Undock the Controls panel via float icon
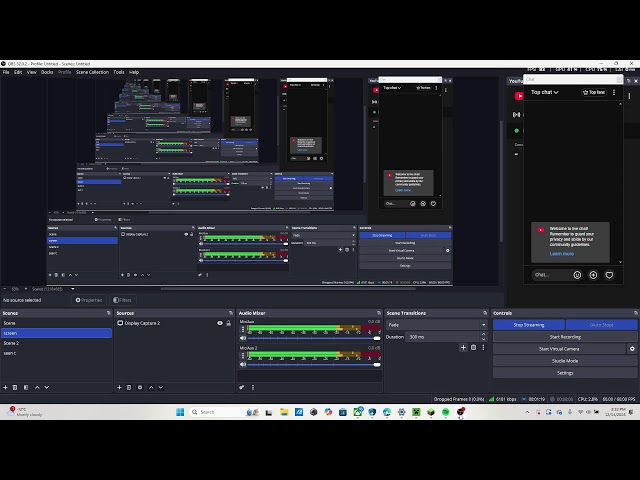640x480 pixels. click(x=636, y=313)
